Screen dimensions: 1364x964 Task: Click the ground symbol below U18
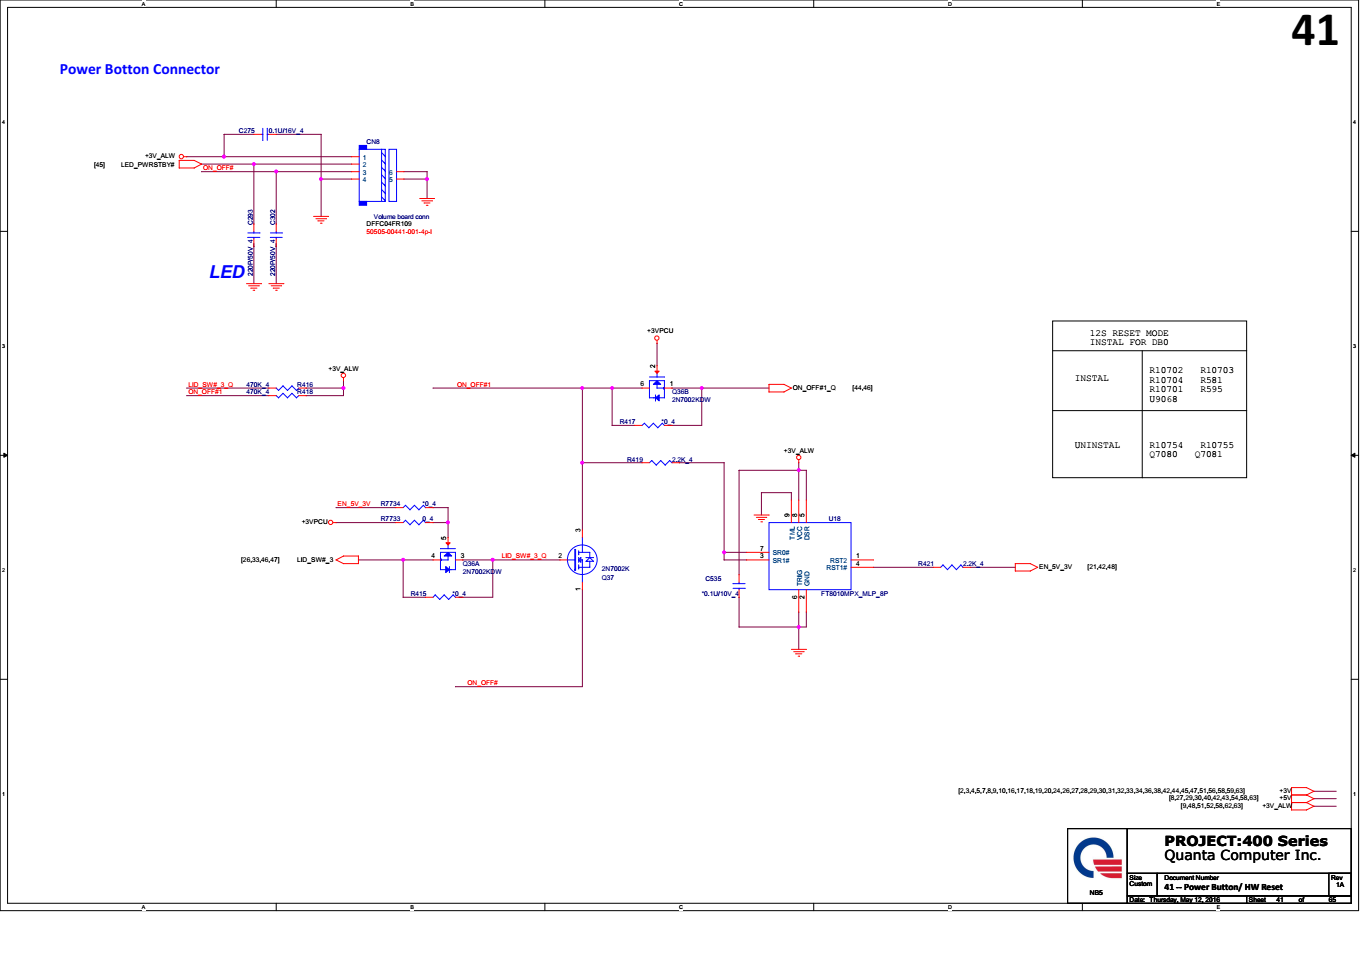798,652
